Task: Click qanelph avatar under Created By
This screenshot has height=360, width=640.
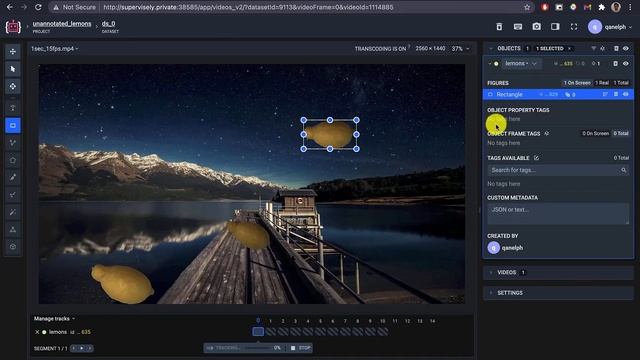Action: (x=493, y=248)
